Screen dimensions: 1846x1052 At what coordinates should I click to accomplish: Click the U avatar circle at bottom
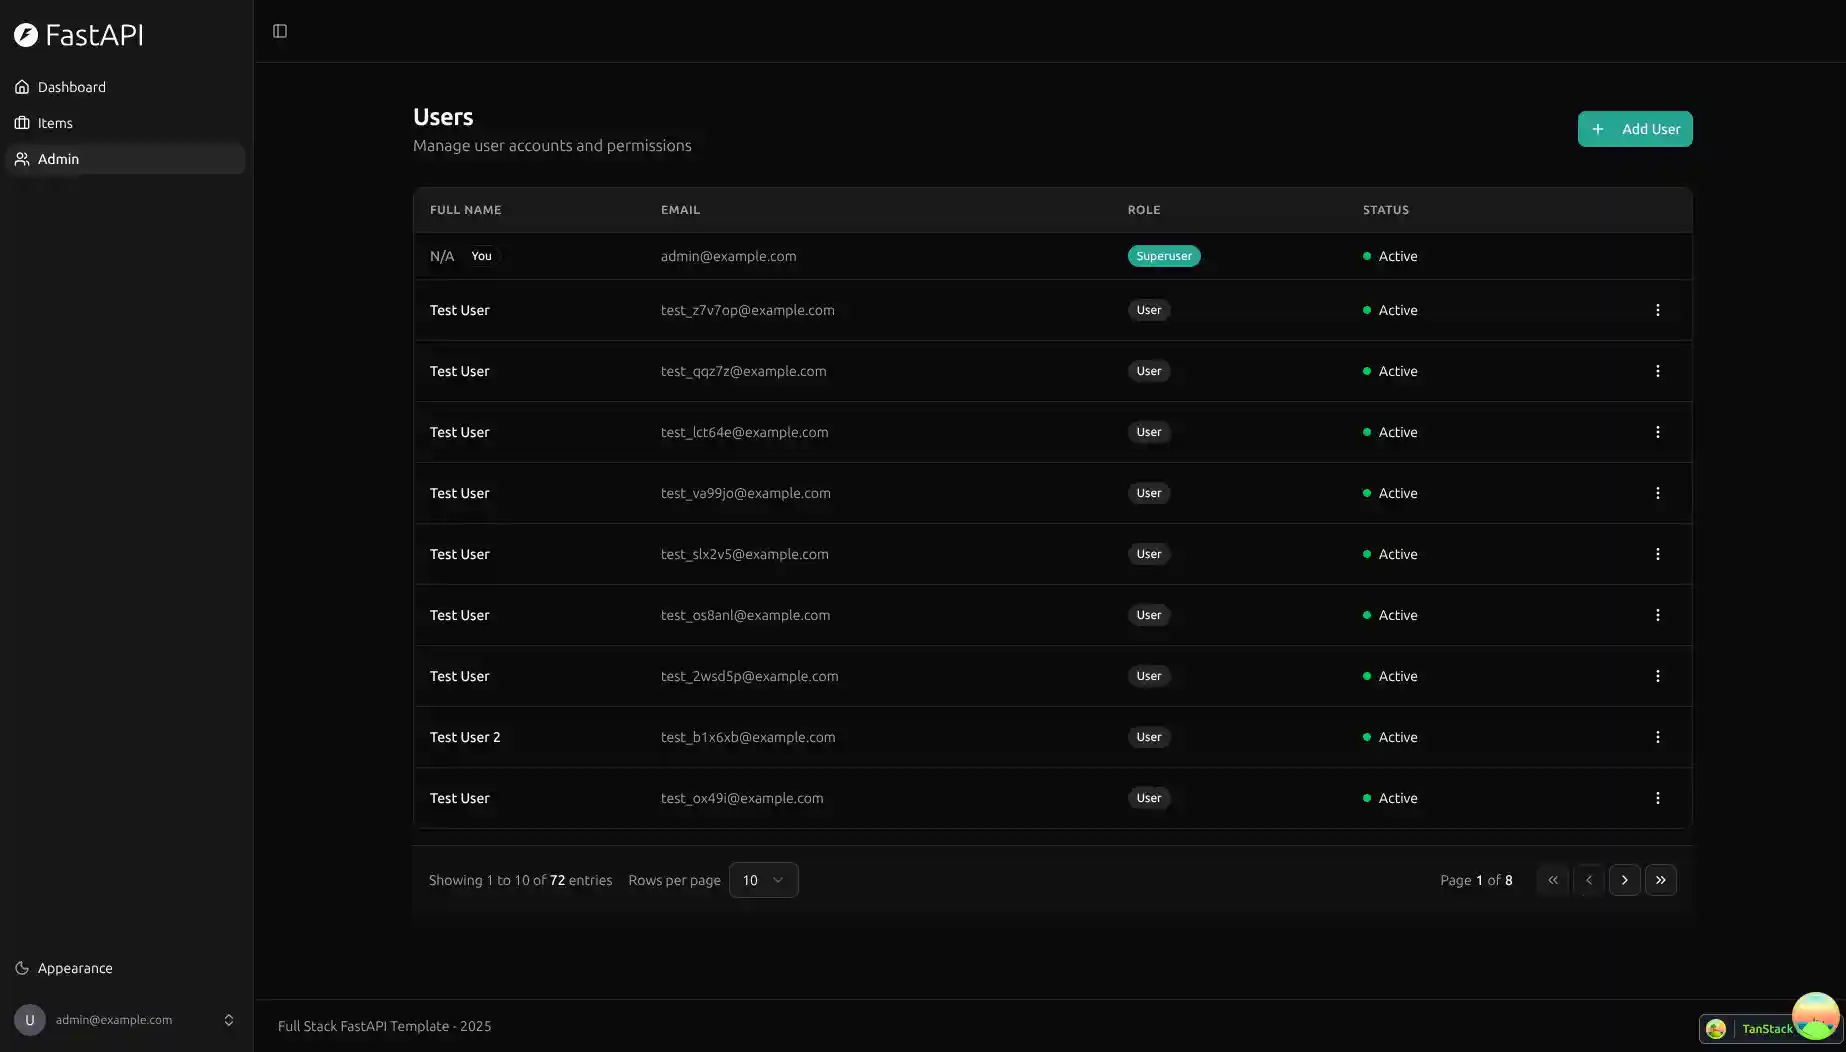29,1020
